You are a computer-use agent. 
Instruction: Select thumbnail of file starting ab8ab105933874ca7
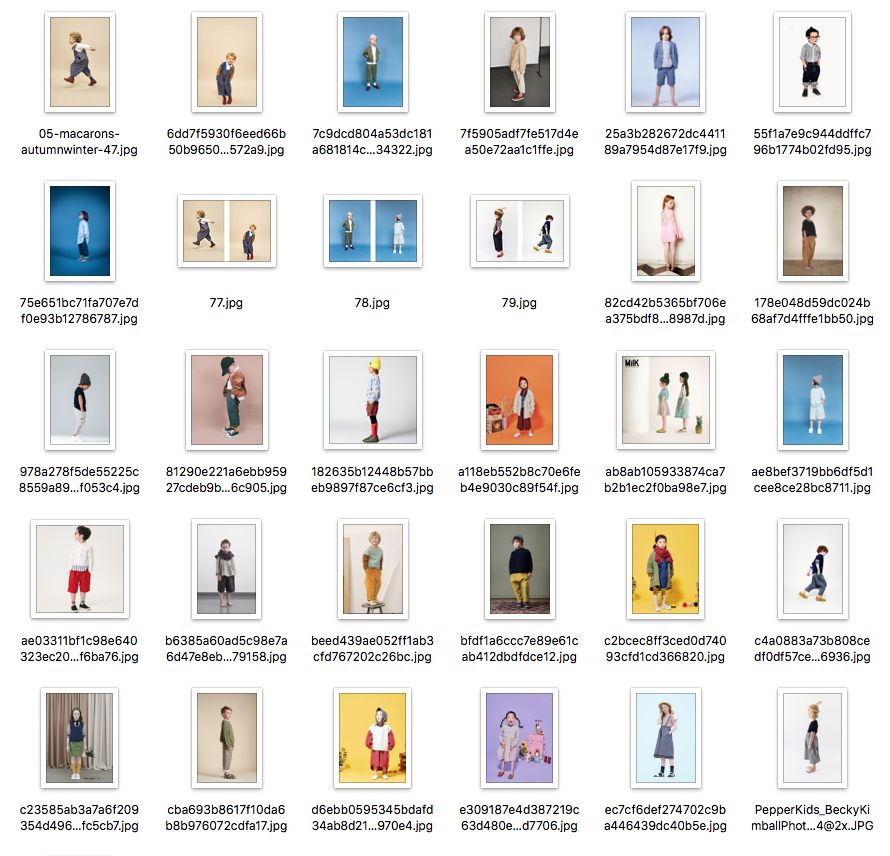[665, 400]
